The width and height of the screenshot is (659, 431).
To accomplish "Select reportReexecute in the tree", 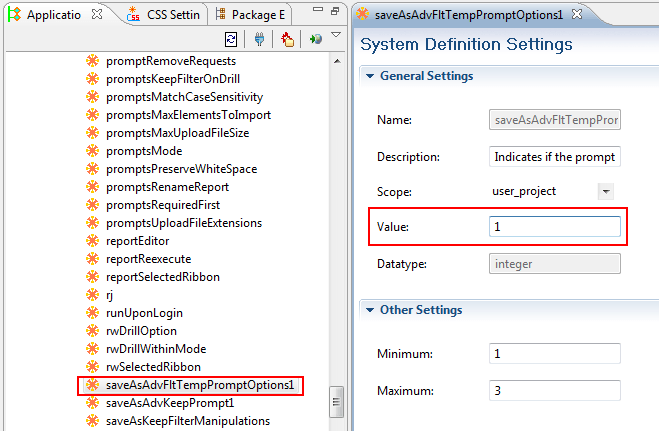I will tap(148, 259).
